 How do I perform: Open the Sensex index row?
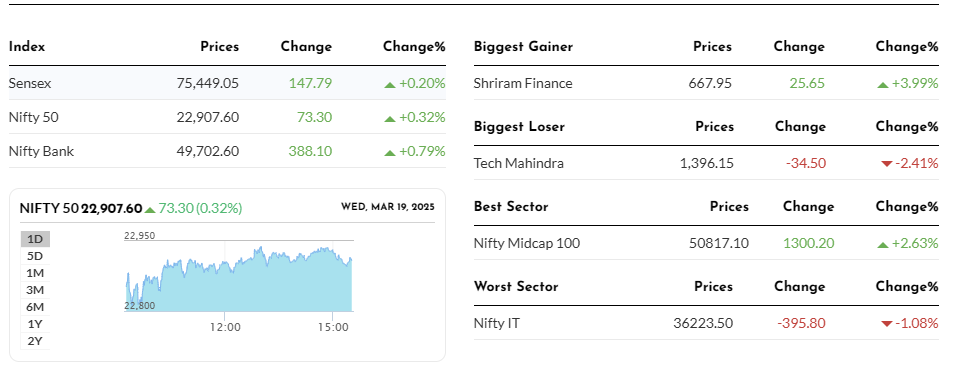pos(227,83)
